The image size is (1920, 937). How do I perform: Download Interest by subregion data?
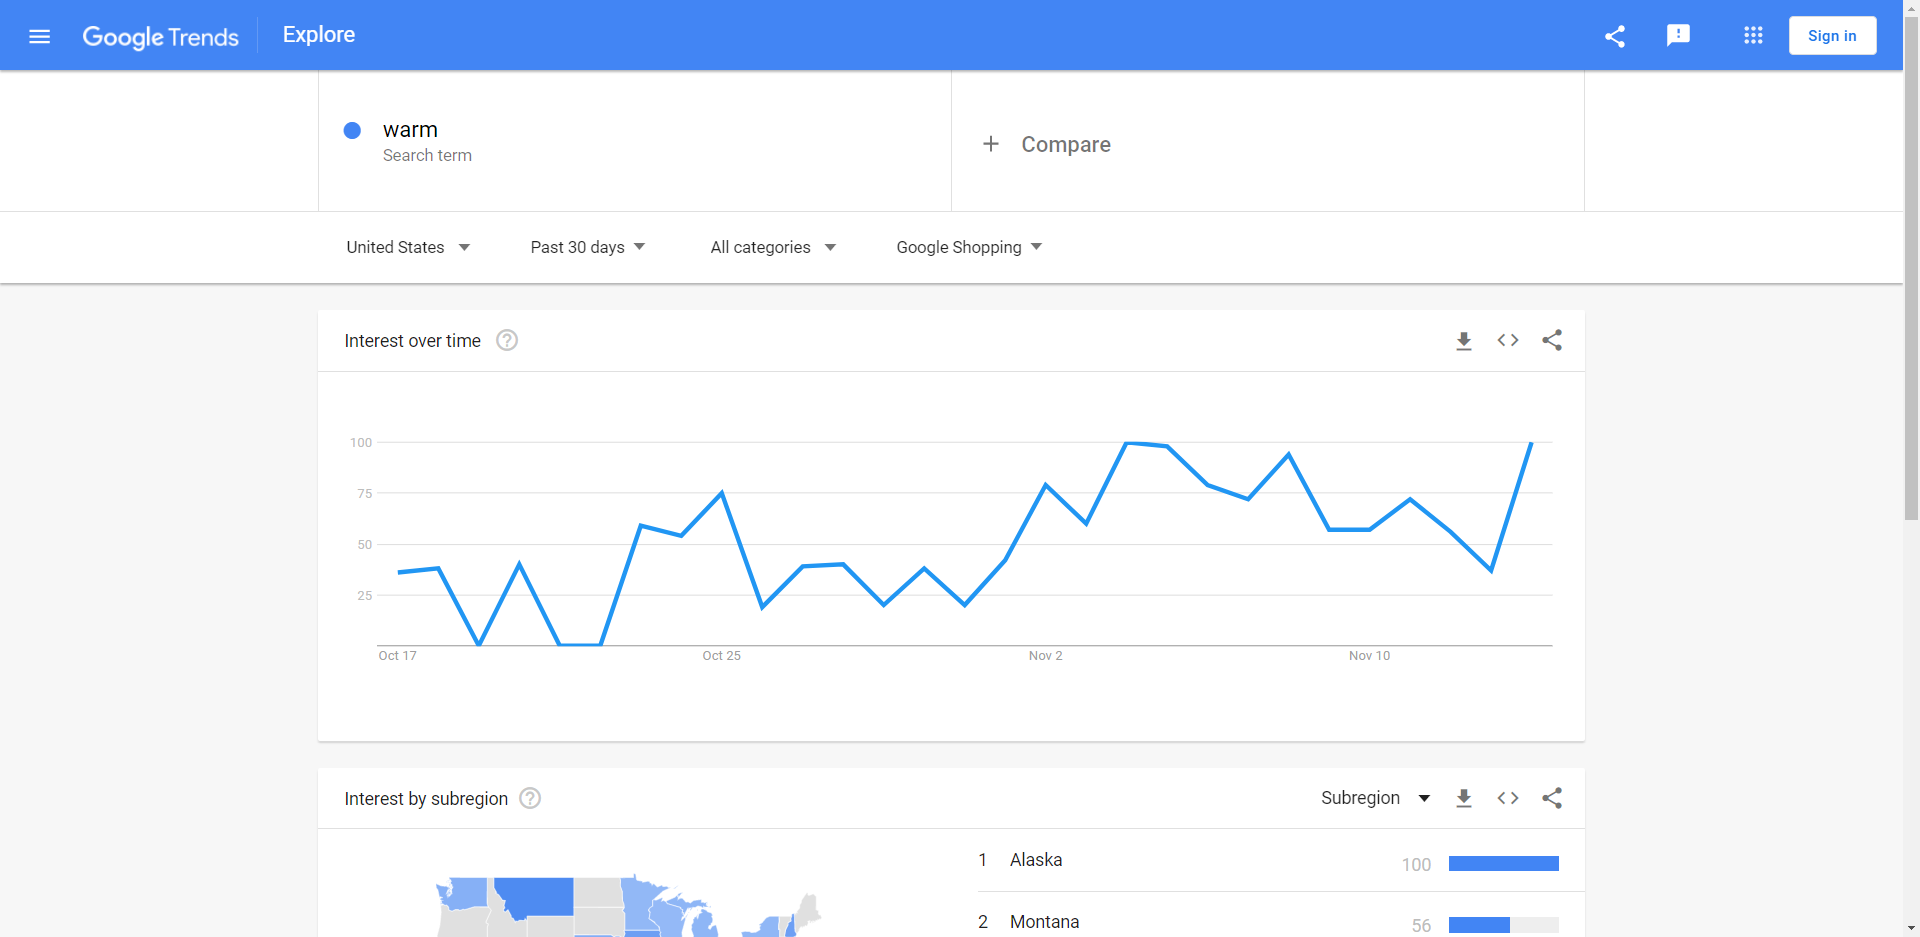point(1464,798)
